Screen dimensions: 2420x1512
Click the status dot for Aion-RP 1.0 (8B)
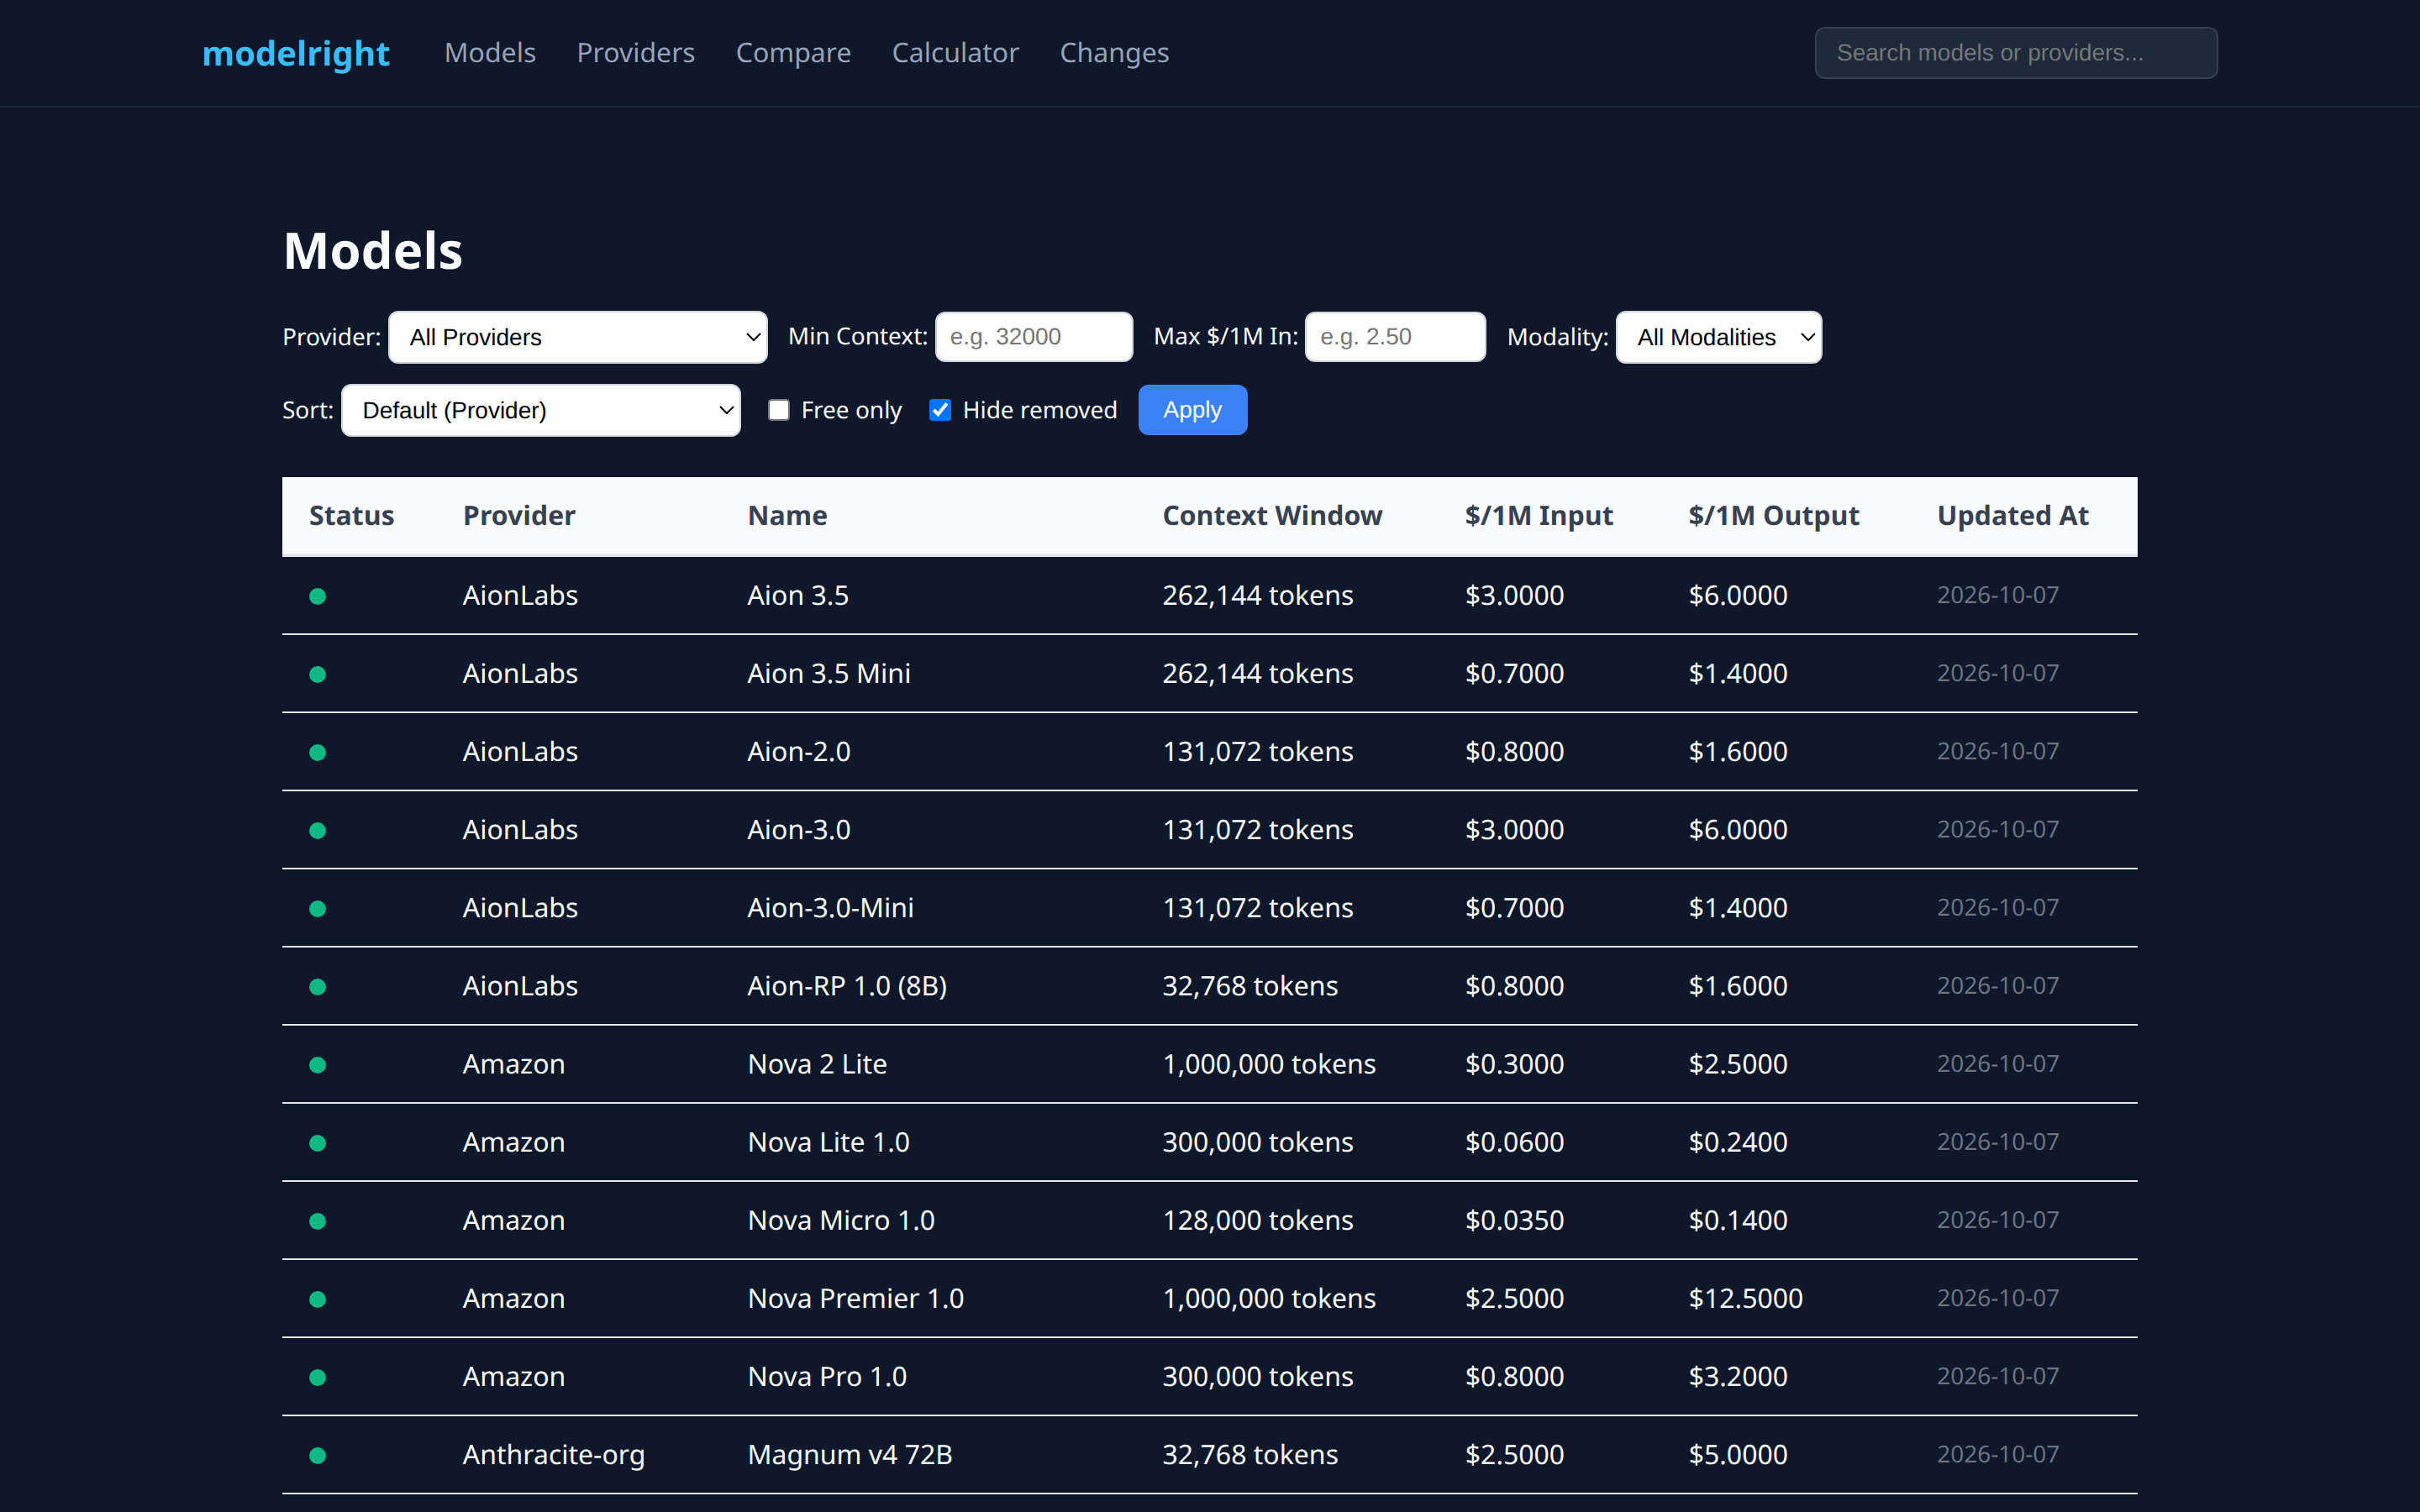click(x=318, y=987)
